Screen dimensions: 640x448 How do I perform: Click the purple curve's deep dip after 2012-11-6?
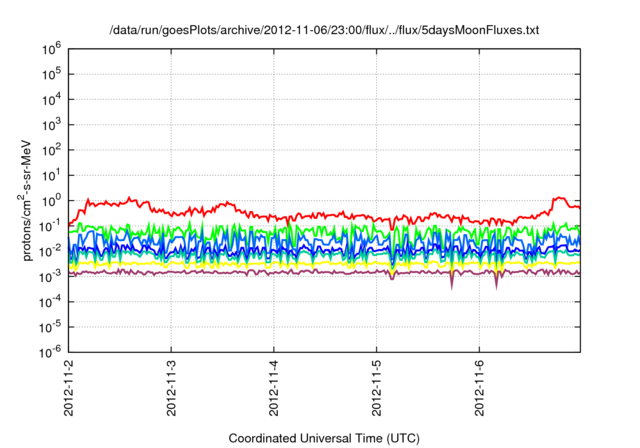click(496, 282)
